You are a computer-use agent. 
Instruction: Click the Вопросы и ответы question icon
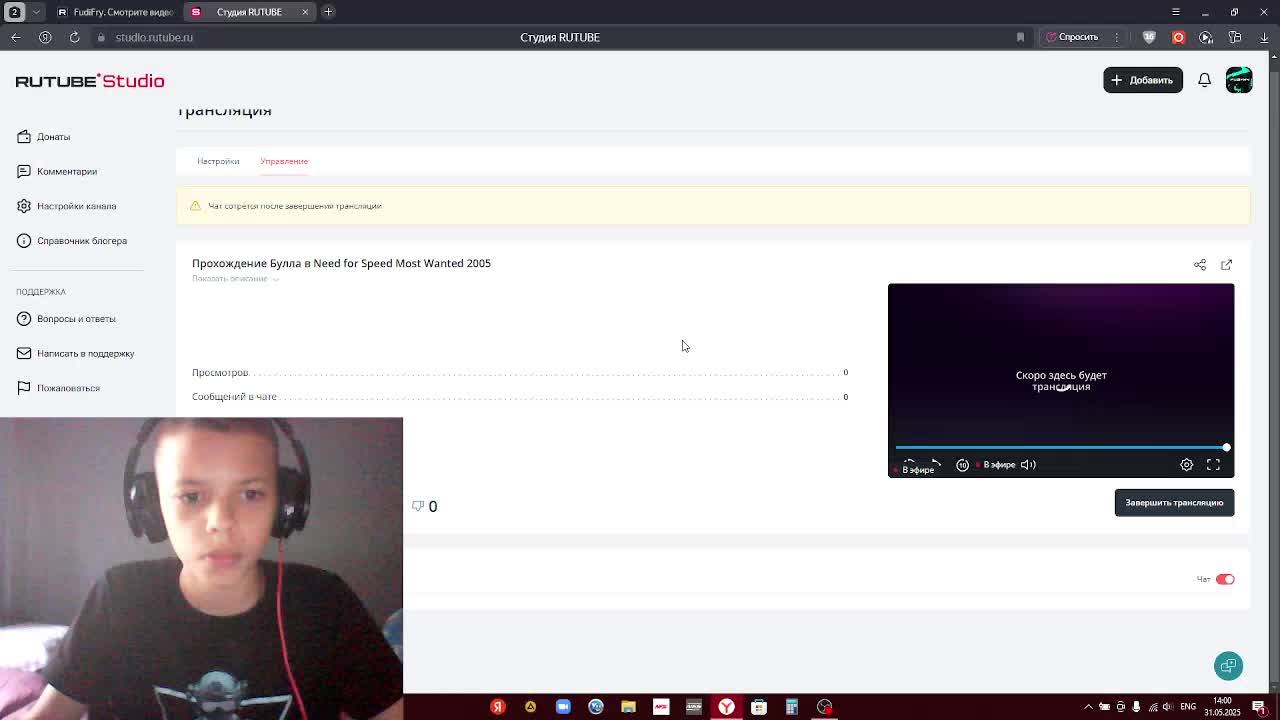coord(24,319)
